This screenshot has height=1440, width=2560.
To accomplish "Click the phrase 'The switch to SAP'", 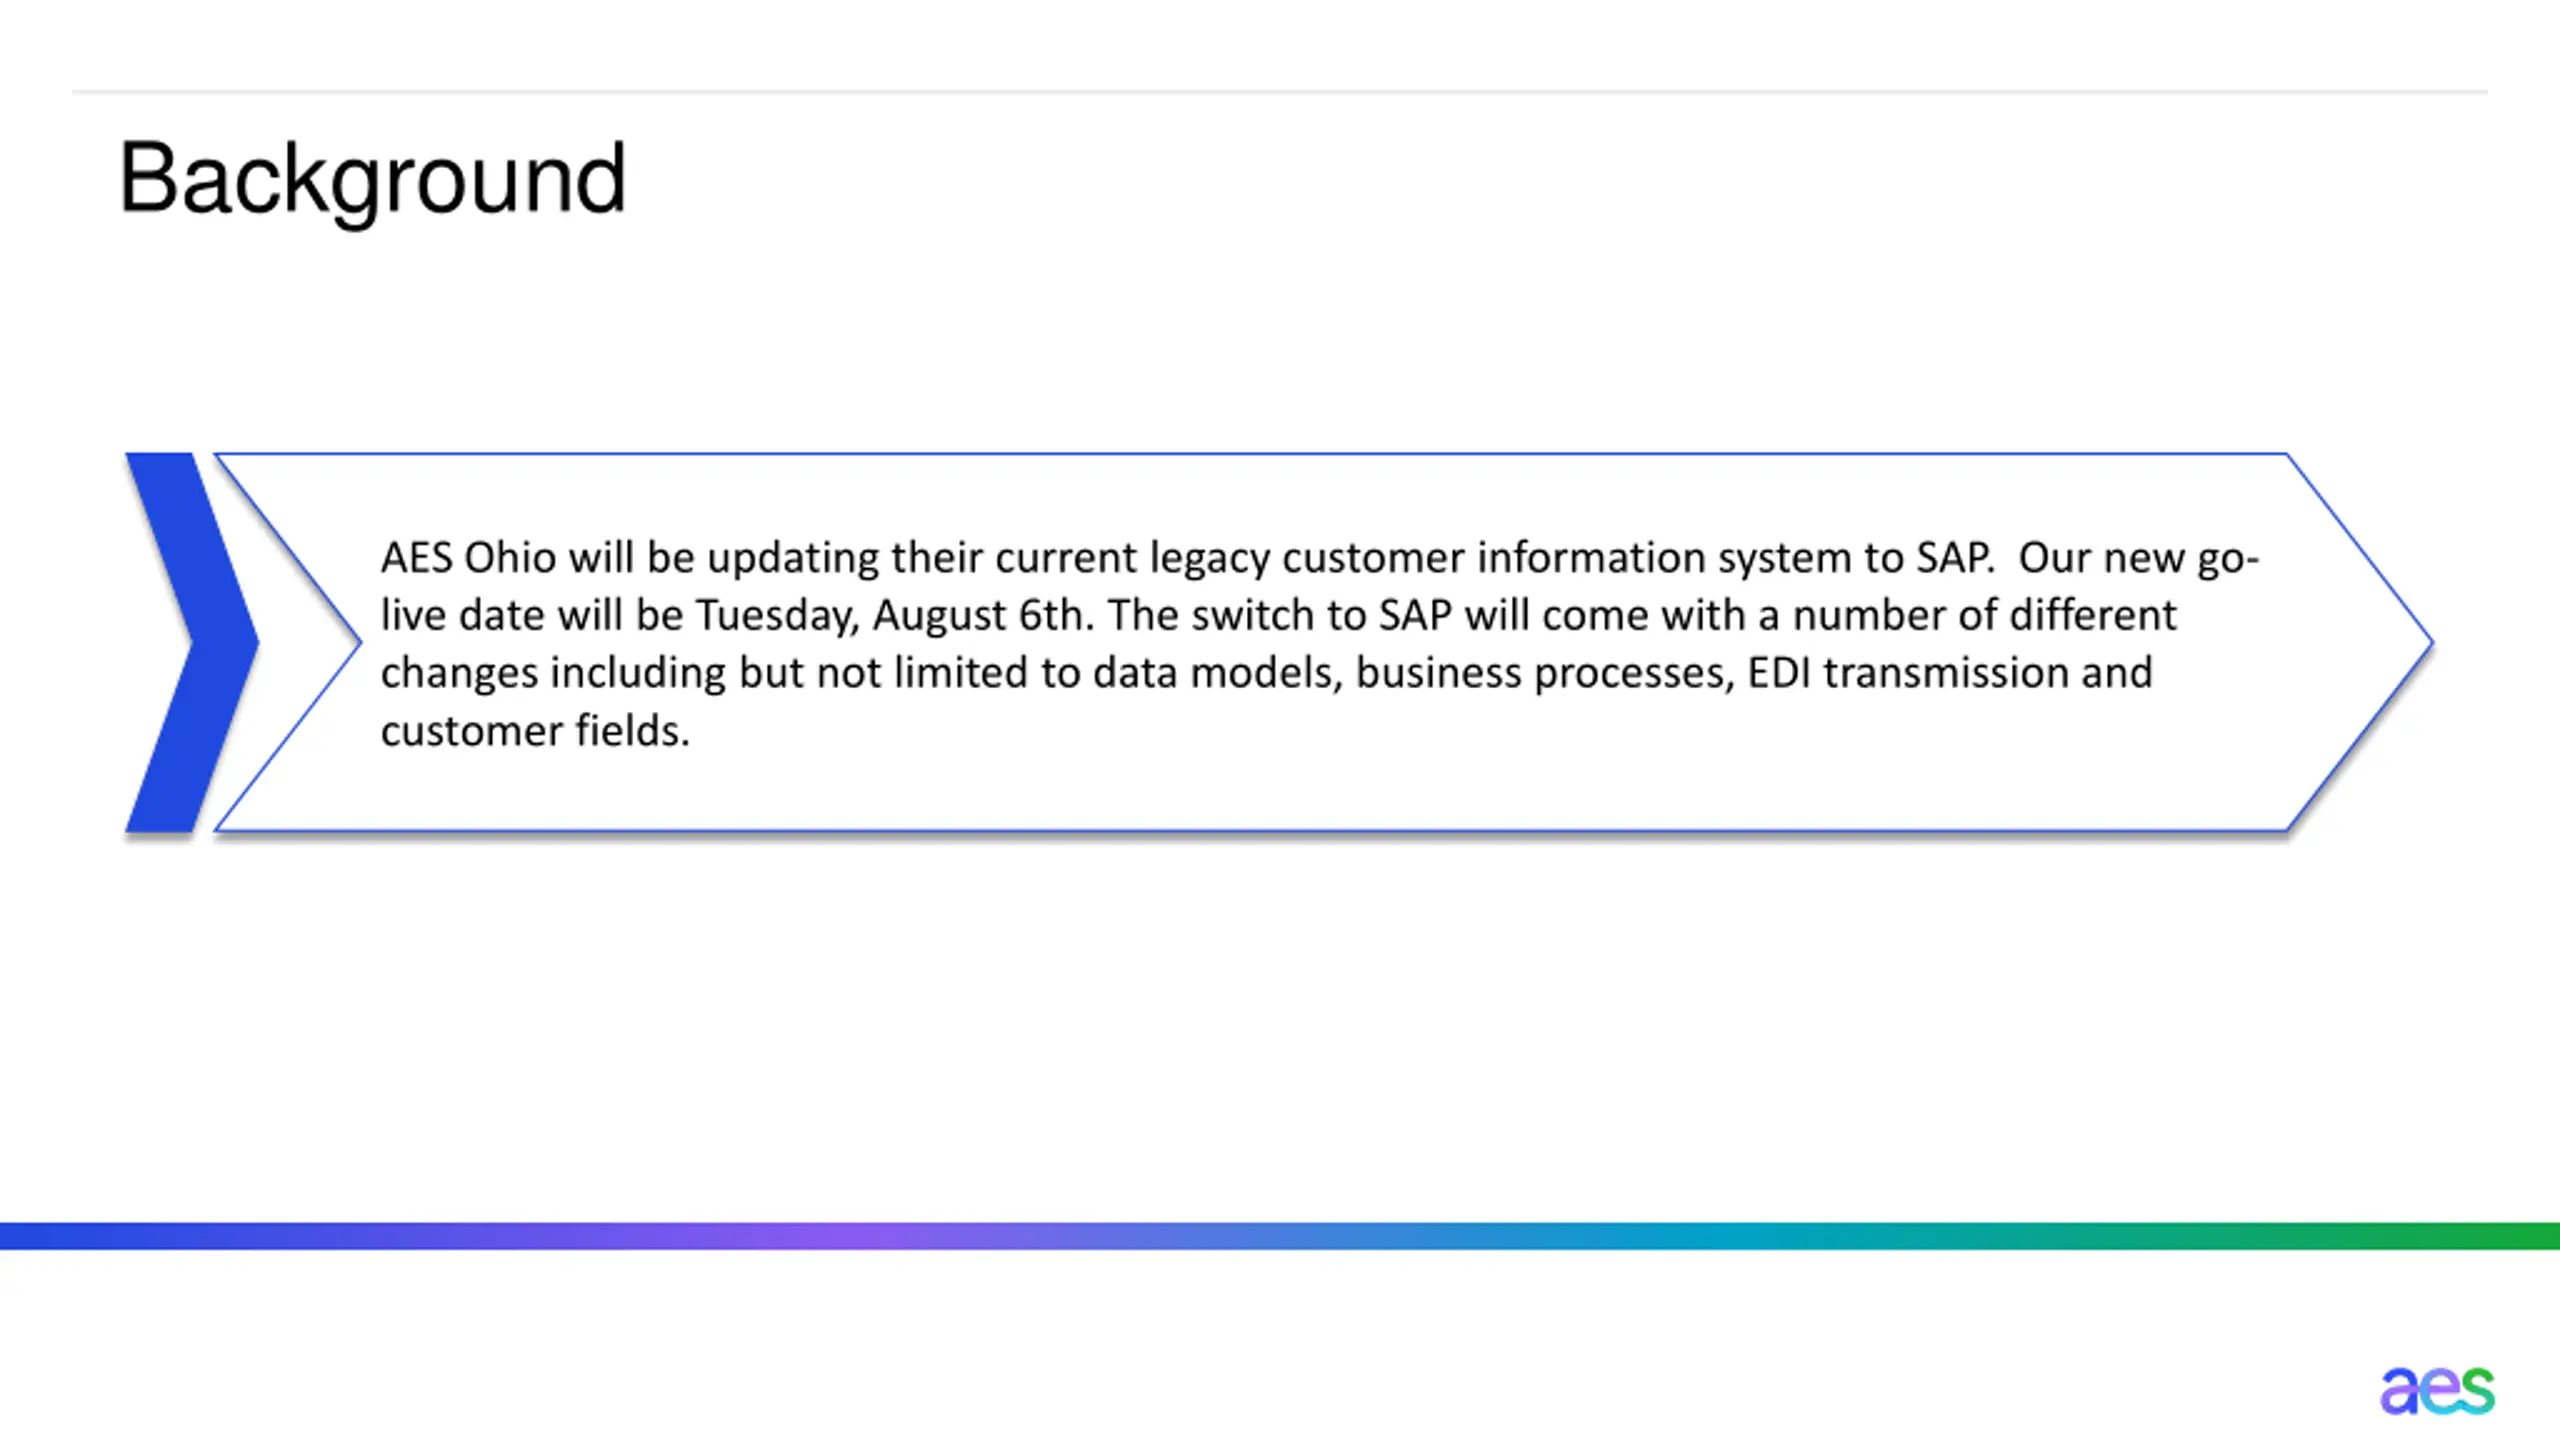I will click(1280, 616).
